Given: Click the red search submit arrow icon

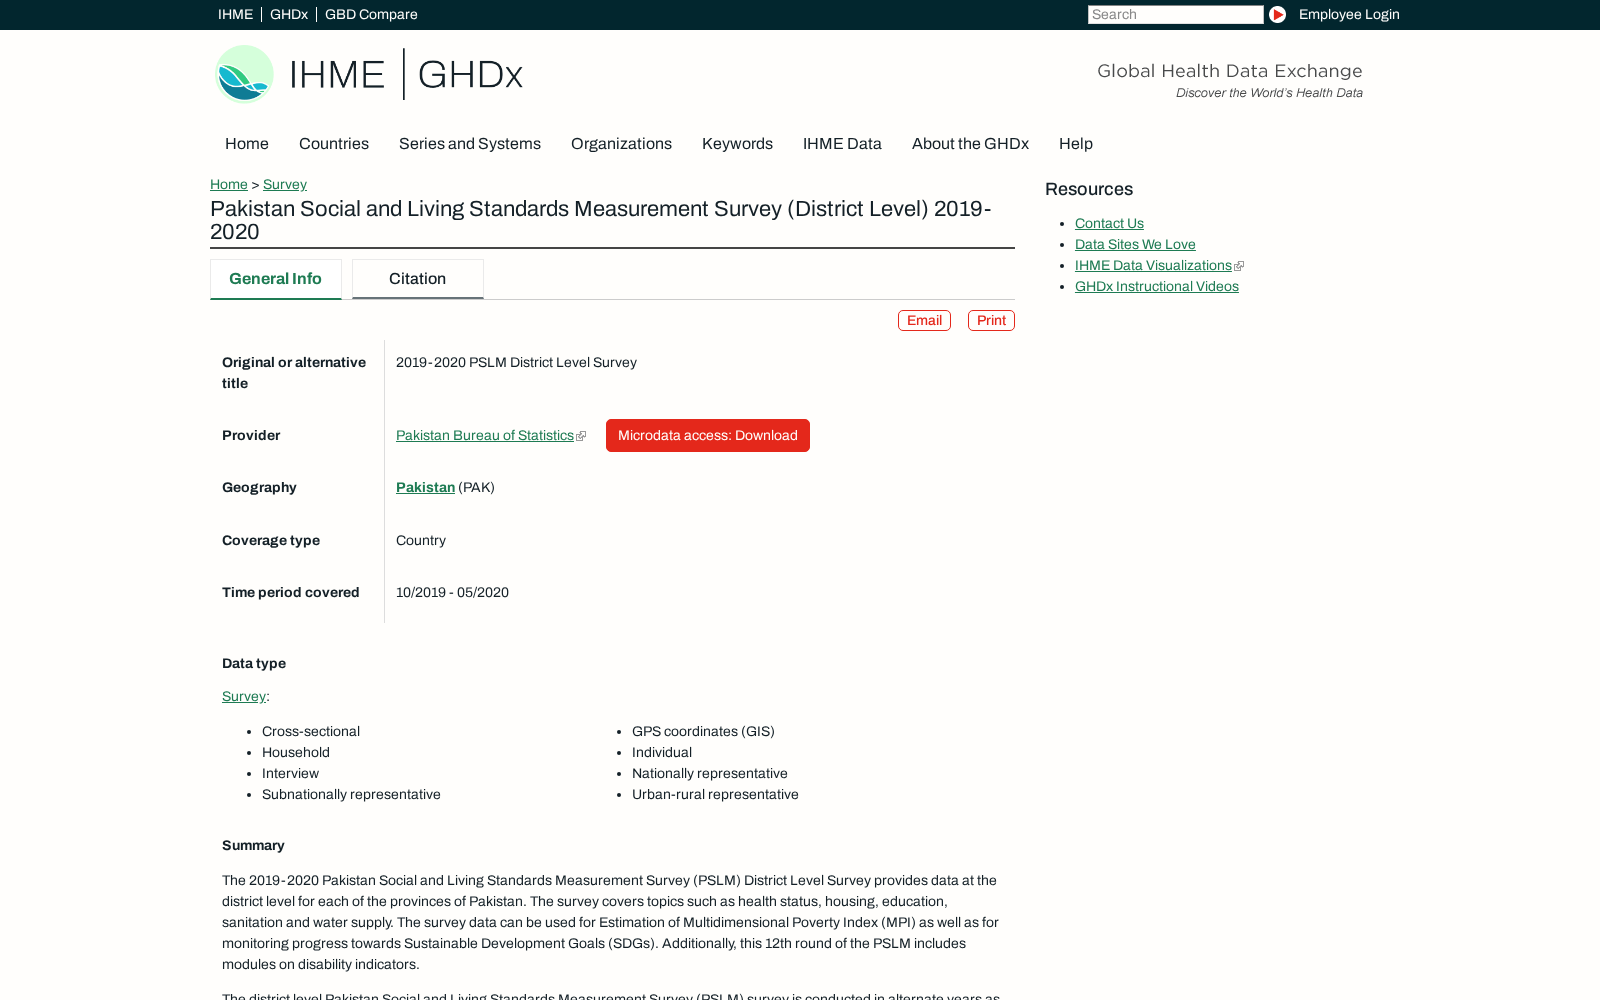Looking at the screenshot, I should click(1277, 14).
